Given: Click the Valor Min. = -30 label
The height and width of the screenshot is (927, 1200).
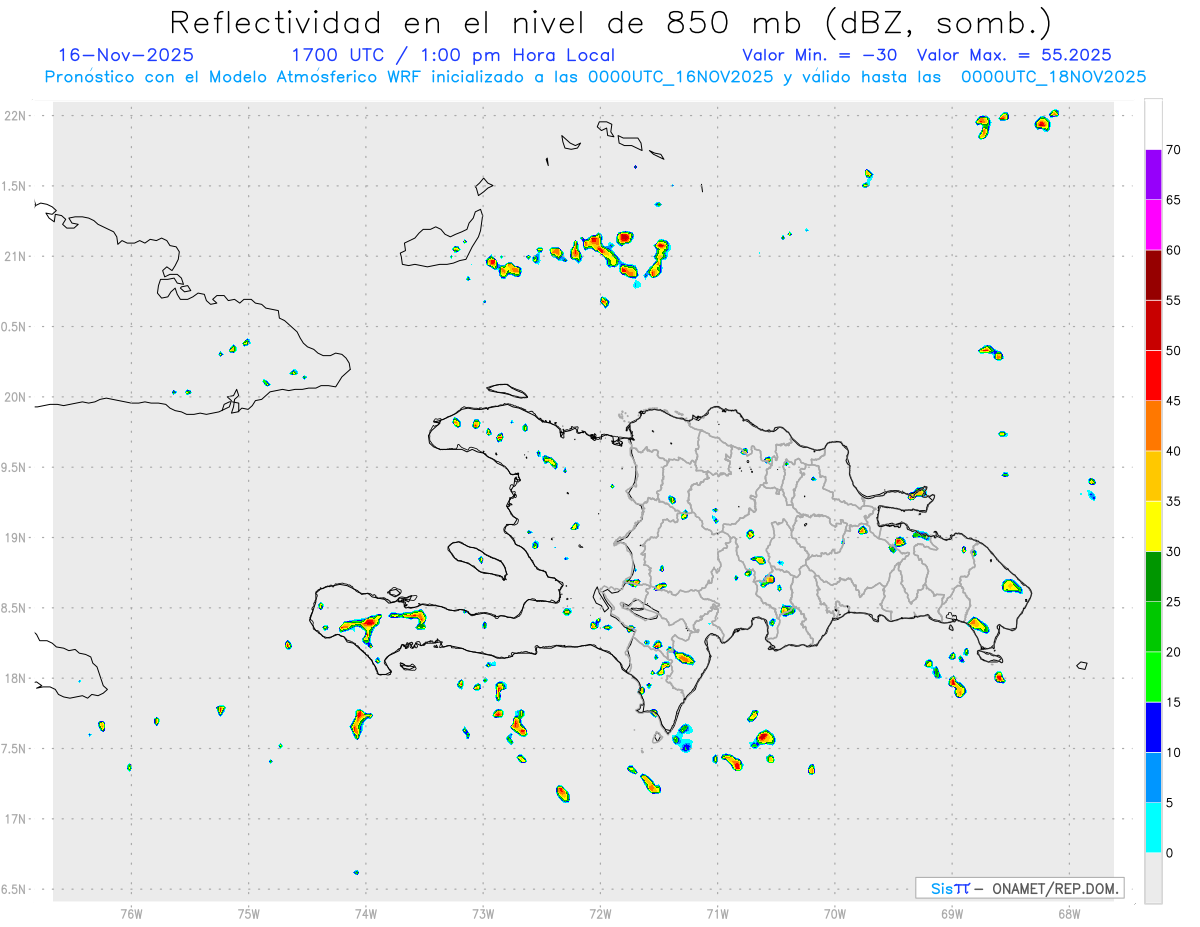Looking at the screenshot, I should [x=820, y=55].
